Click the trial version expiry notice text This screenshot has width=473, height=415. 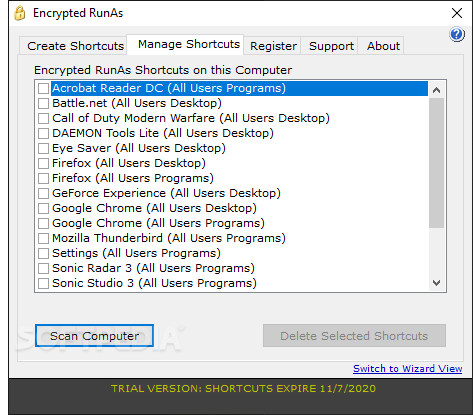point(243,388)
